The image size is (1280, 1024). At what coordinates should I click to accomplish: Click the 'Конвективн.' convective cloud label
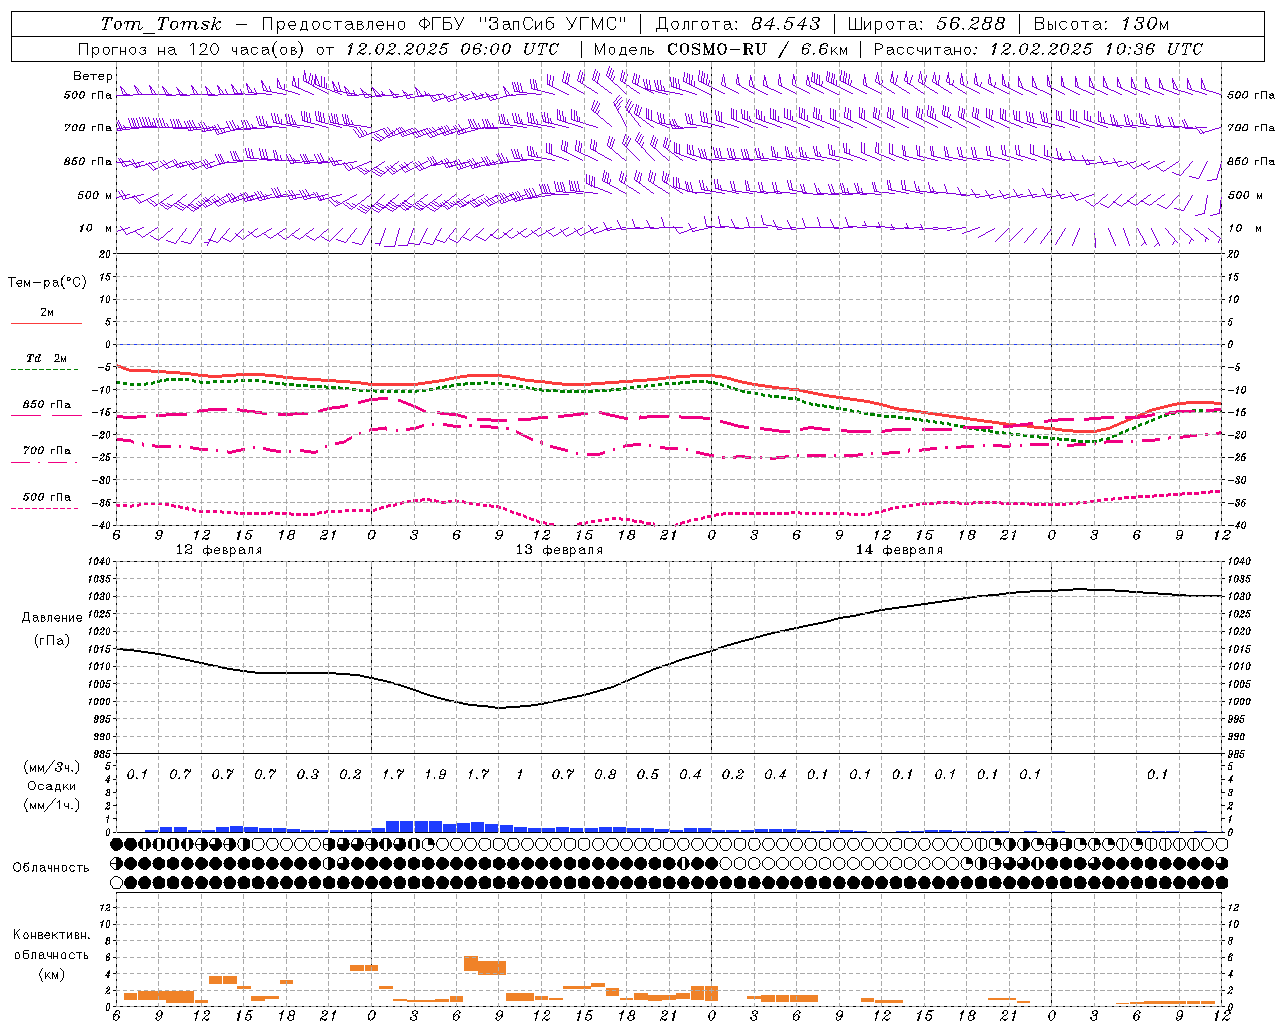[x=51, y=935]
